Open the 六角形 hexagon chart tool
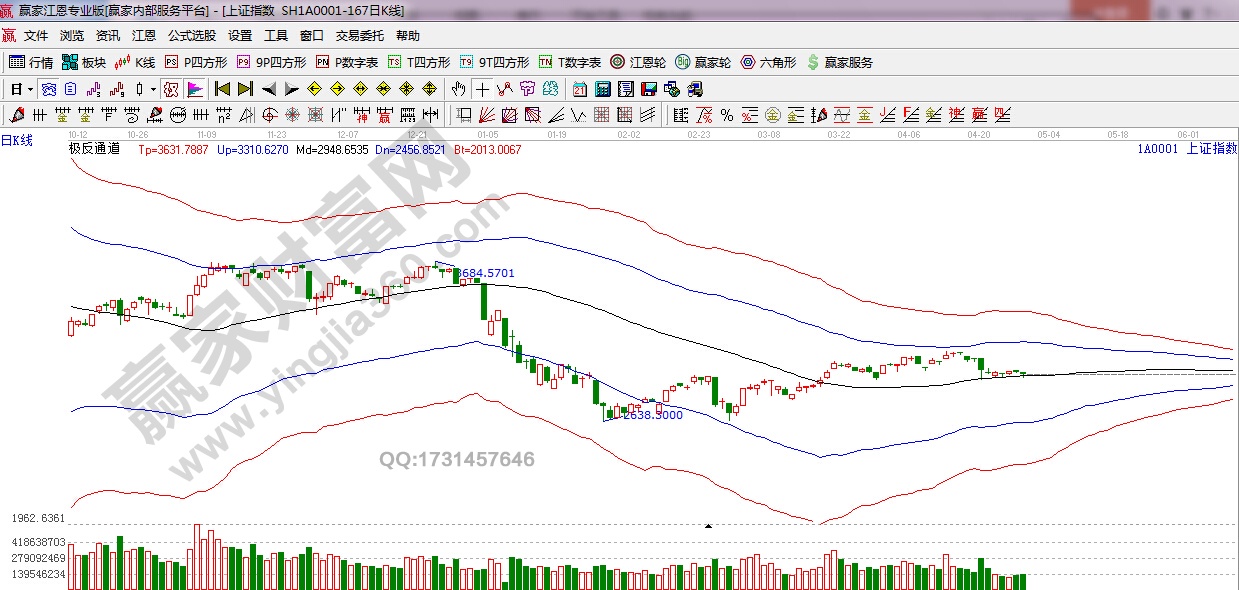 (x=768, y=62)
